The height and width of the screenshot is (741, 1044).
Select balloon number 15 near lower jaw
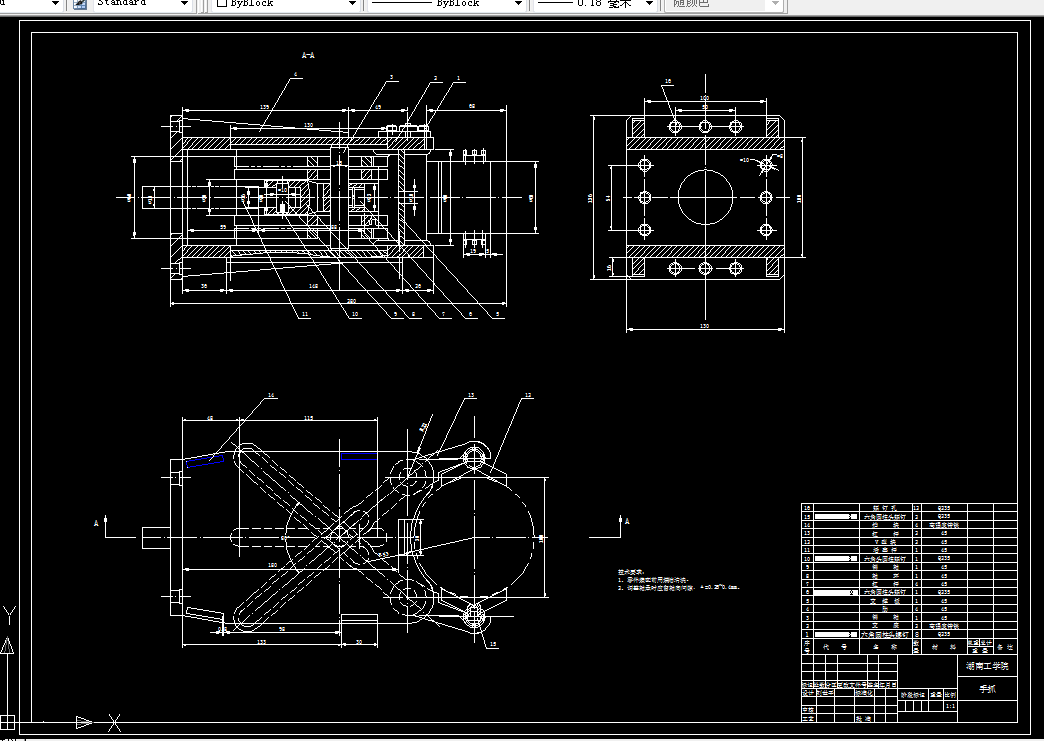[493, 644]
